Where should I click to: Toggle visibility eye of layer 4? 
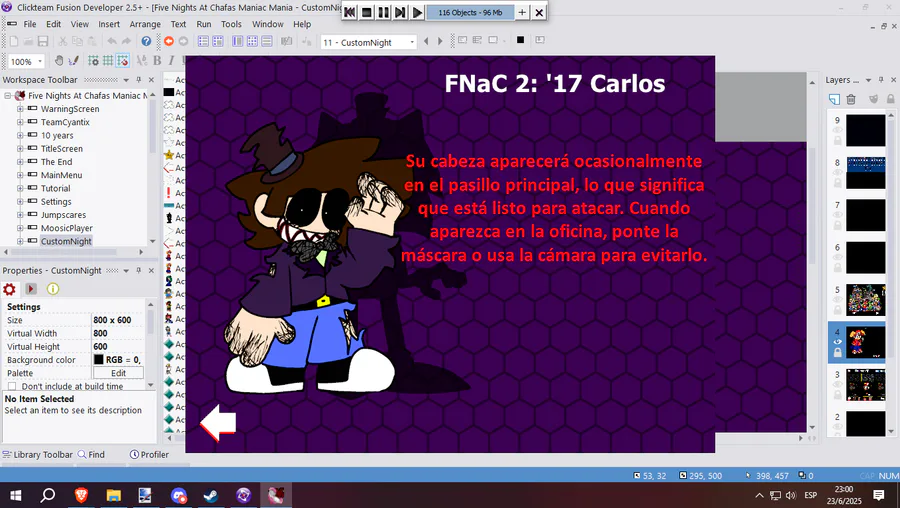click(x=837, y=342)
